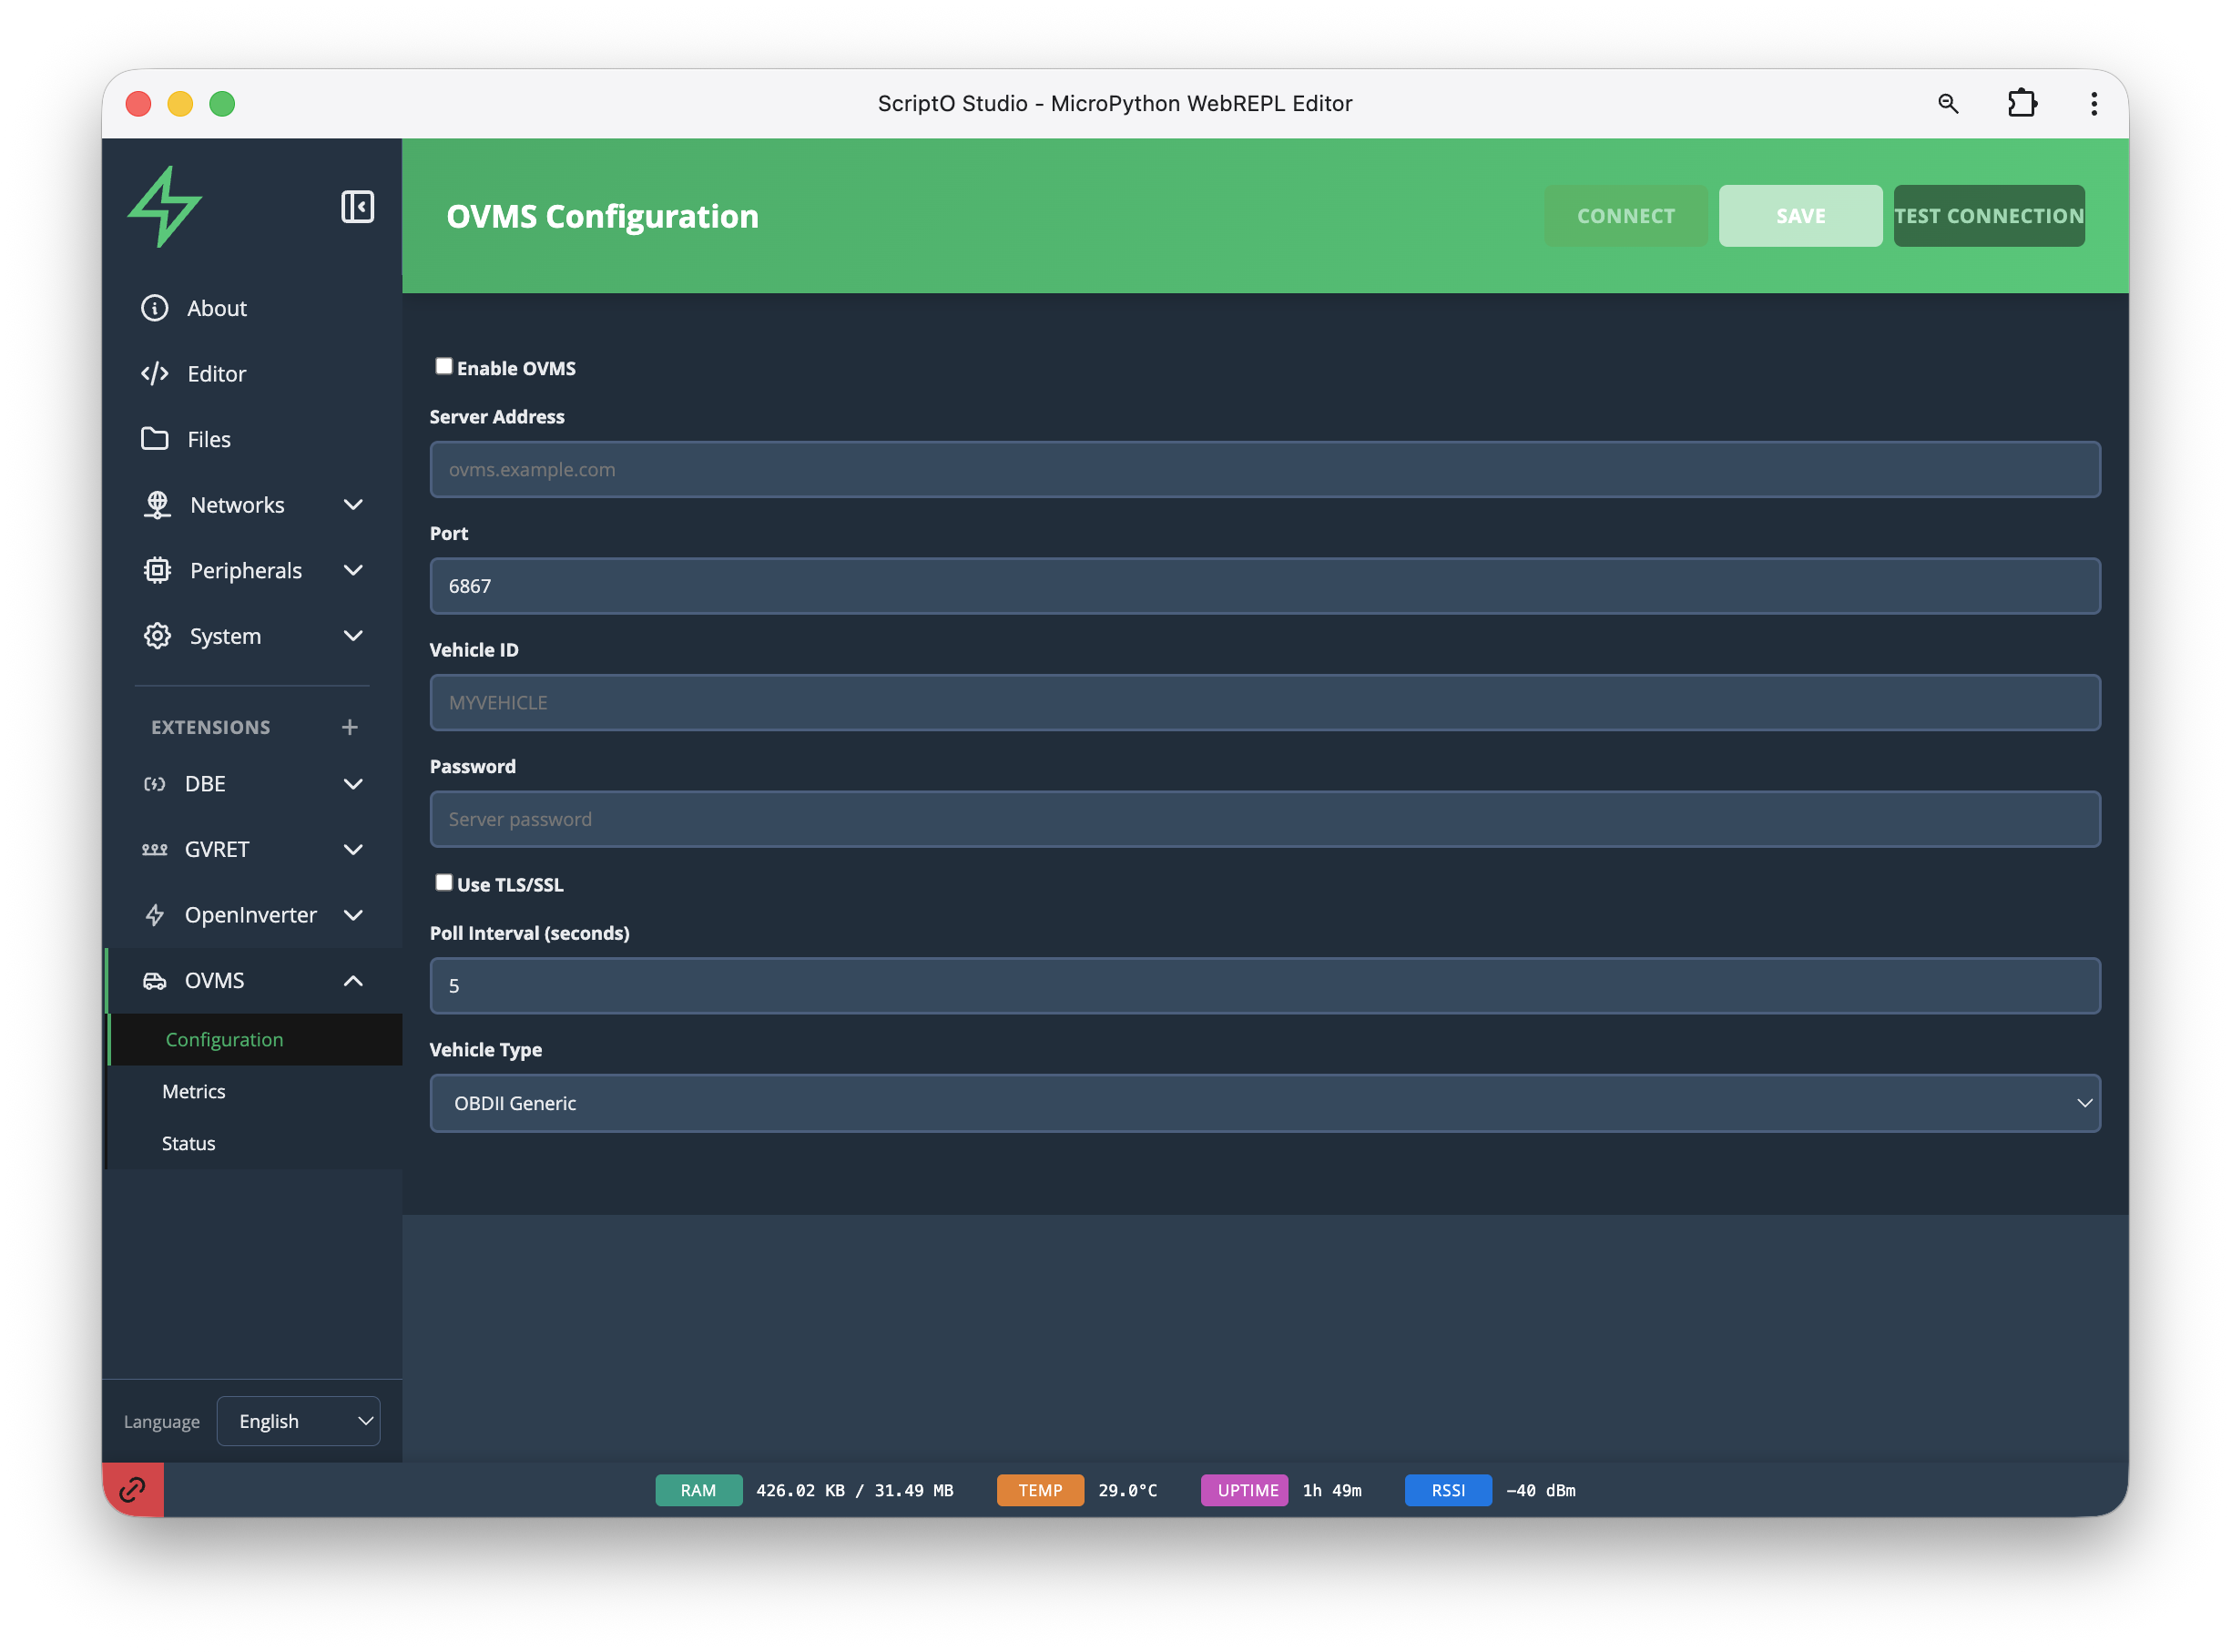Open the three-dot browser menu
Image resolution: width=2231 pixels, height=1652 pixels.
(x=2093, y=104)
